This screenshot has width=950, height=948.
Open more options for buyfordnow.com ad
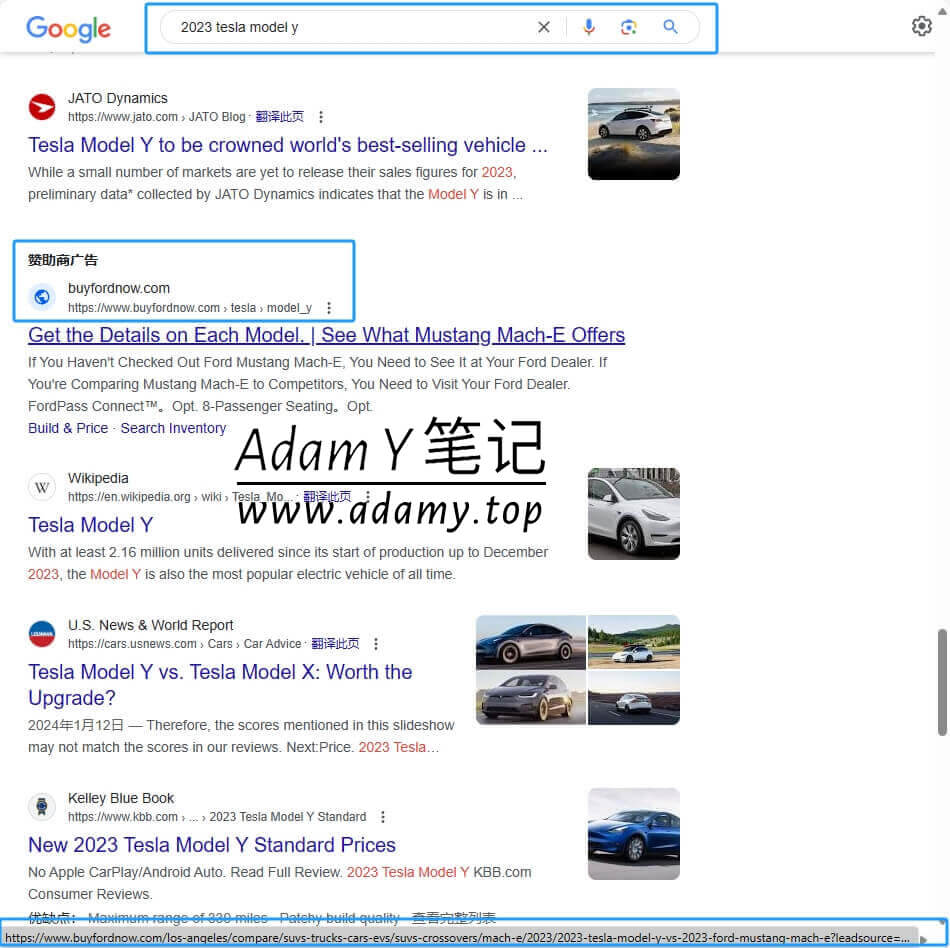point(329,308)
